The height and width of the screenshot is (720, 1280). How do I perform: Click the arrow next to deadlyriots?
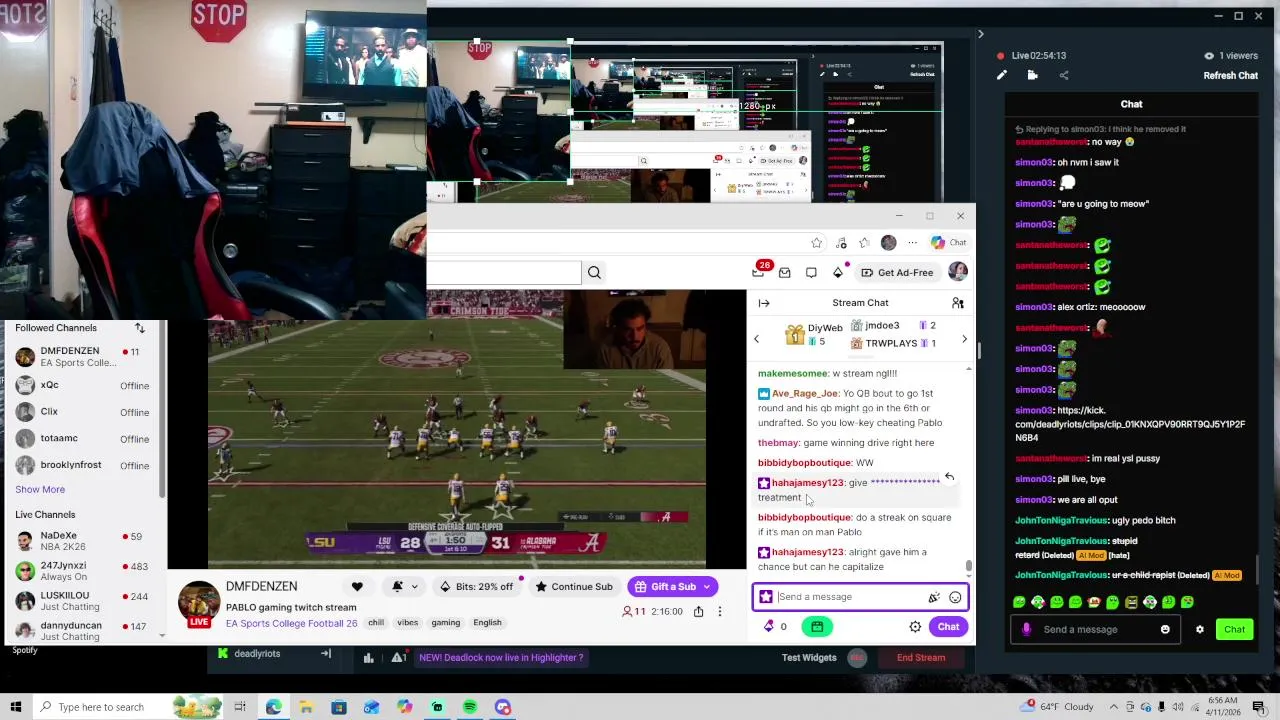pos(325,654)
